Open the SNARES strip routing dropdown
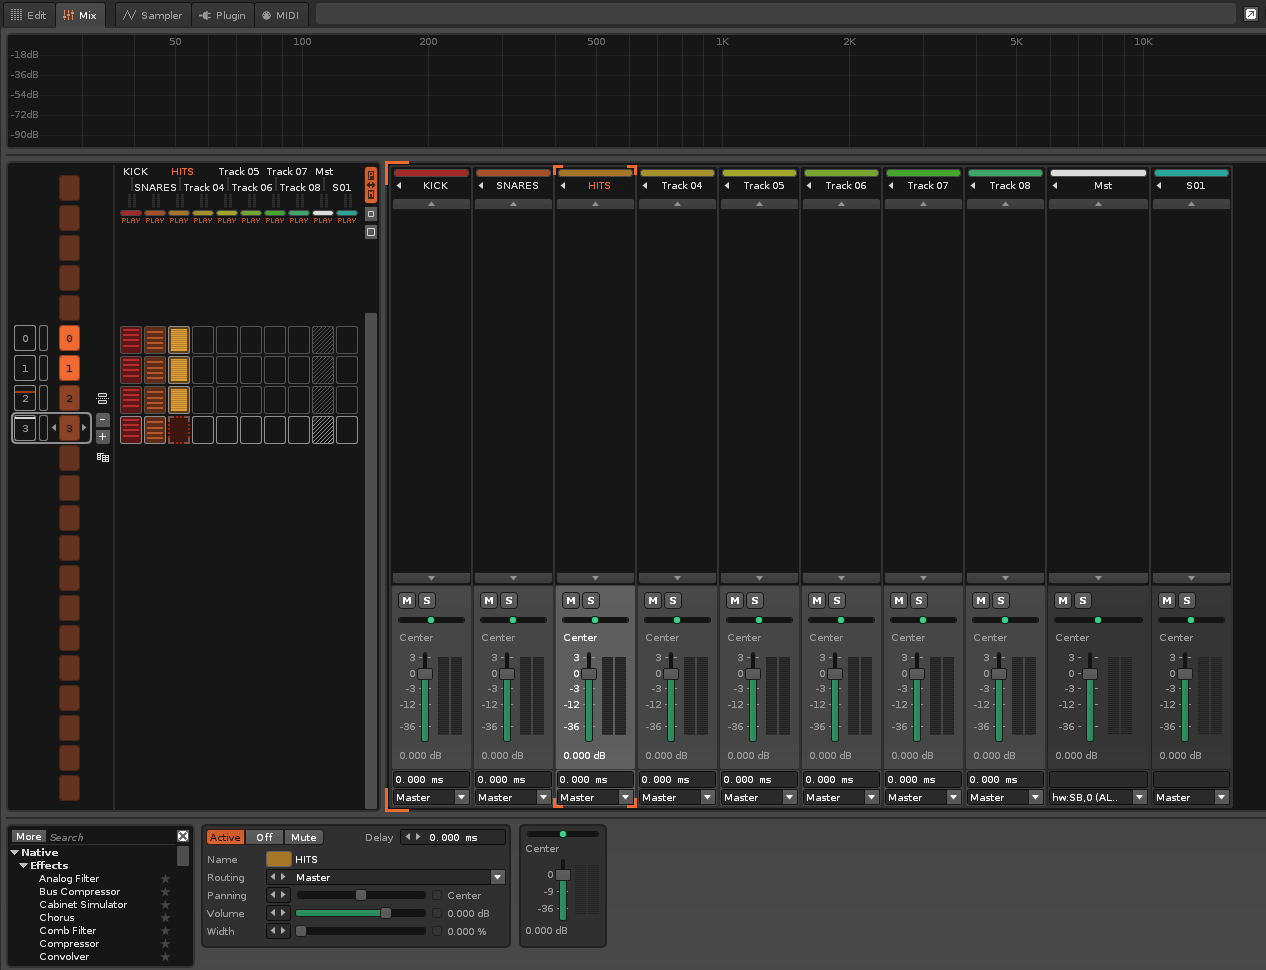Viewport: 1266px width, 970px height. [x=513, y=798]
